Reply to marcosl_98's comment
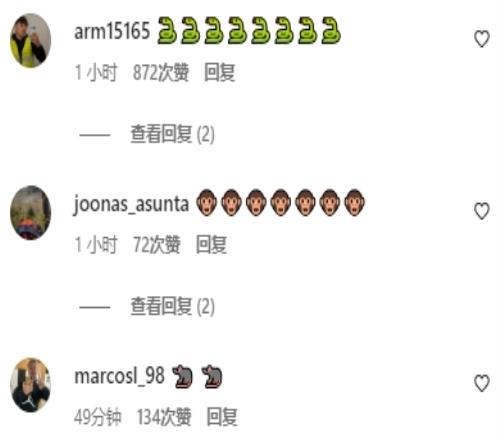The width and height of the screenshot is (500, 440). tap(222, 417)
